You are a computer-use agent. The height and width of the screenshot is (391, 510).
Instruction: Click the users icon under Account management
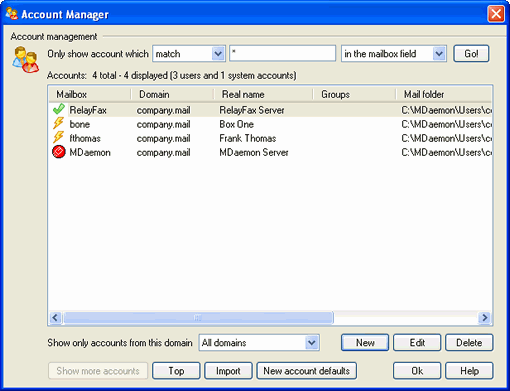(25, 60)
